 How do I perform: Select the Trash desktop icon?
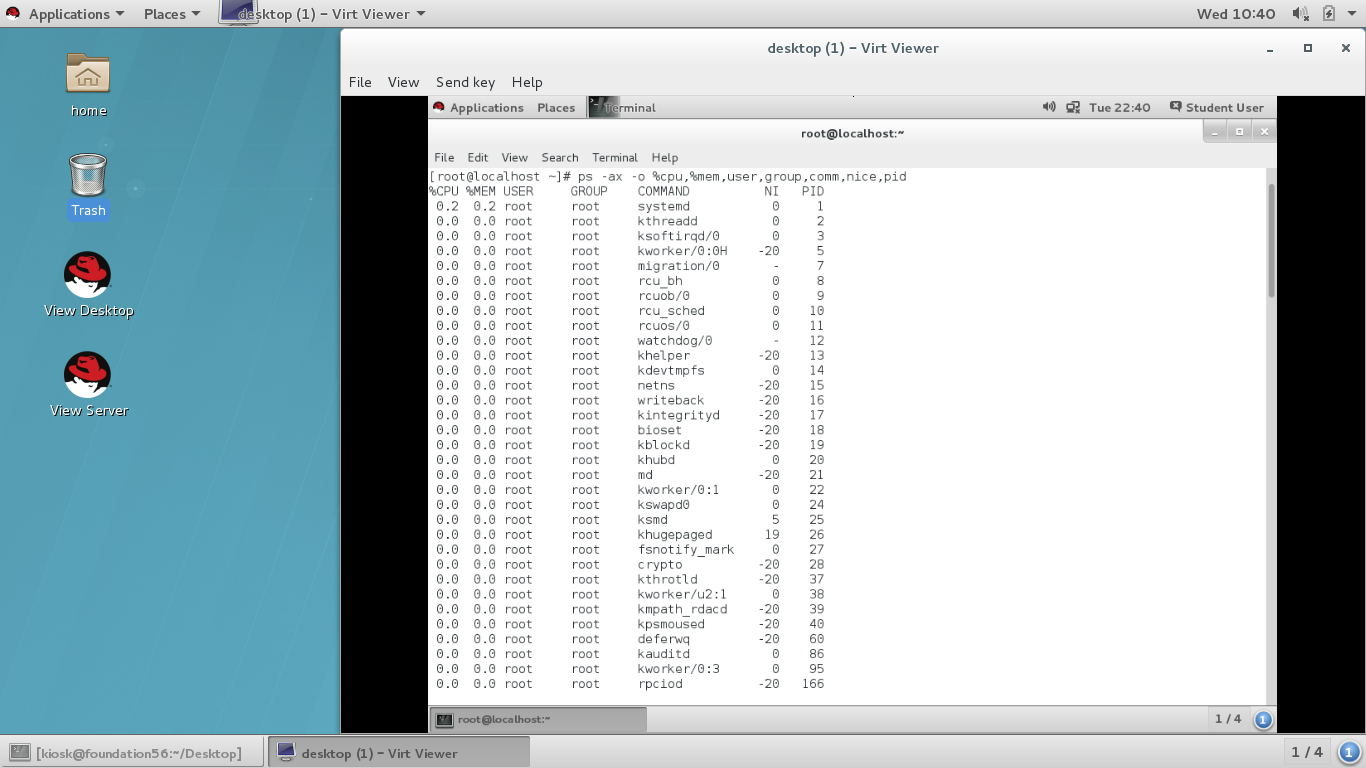88,174
